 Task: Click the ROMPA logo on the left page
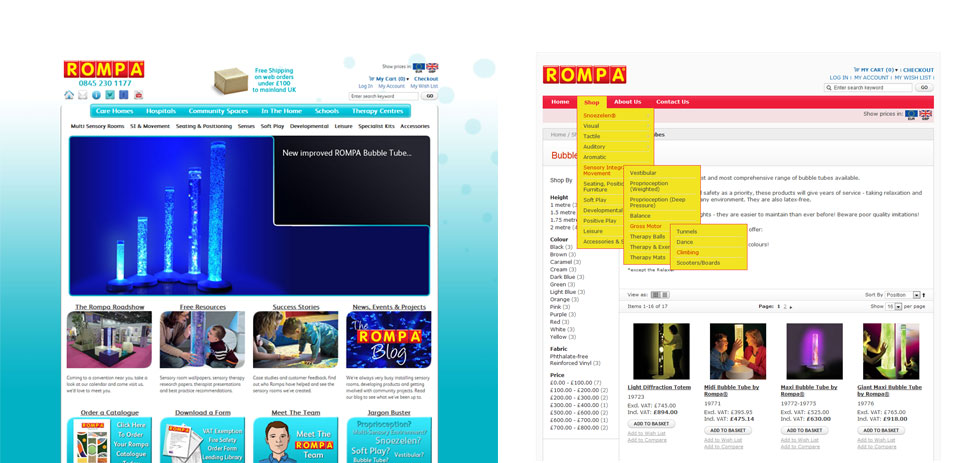click(x=104, y=69)
